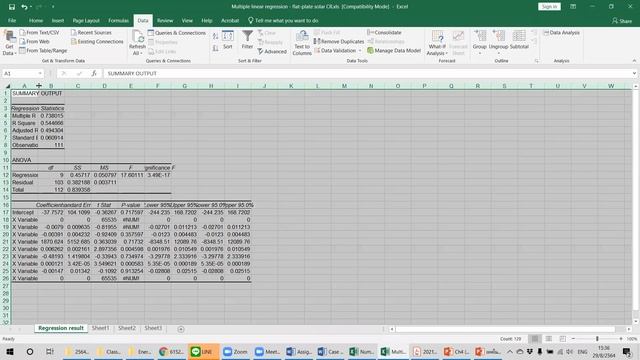The width and height of the screenshot is (640, 360).
Task: Click the Select All corner triangle
Action: (7, 86)
